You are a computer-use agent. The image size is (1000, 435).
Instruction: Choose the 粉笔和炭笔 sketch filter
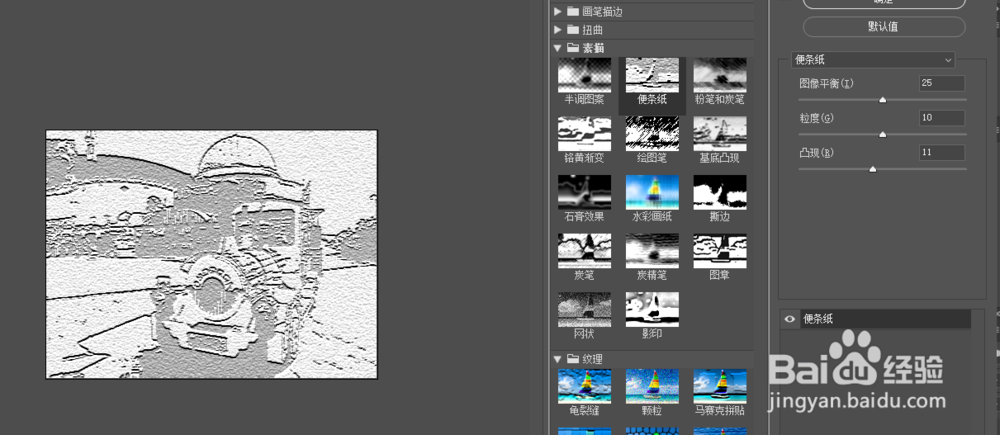pyautogui.click(x=720, y=75)
